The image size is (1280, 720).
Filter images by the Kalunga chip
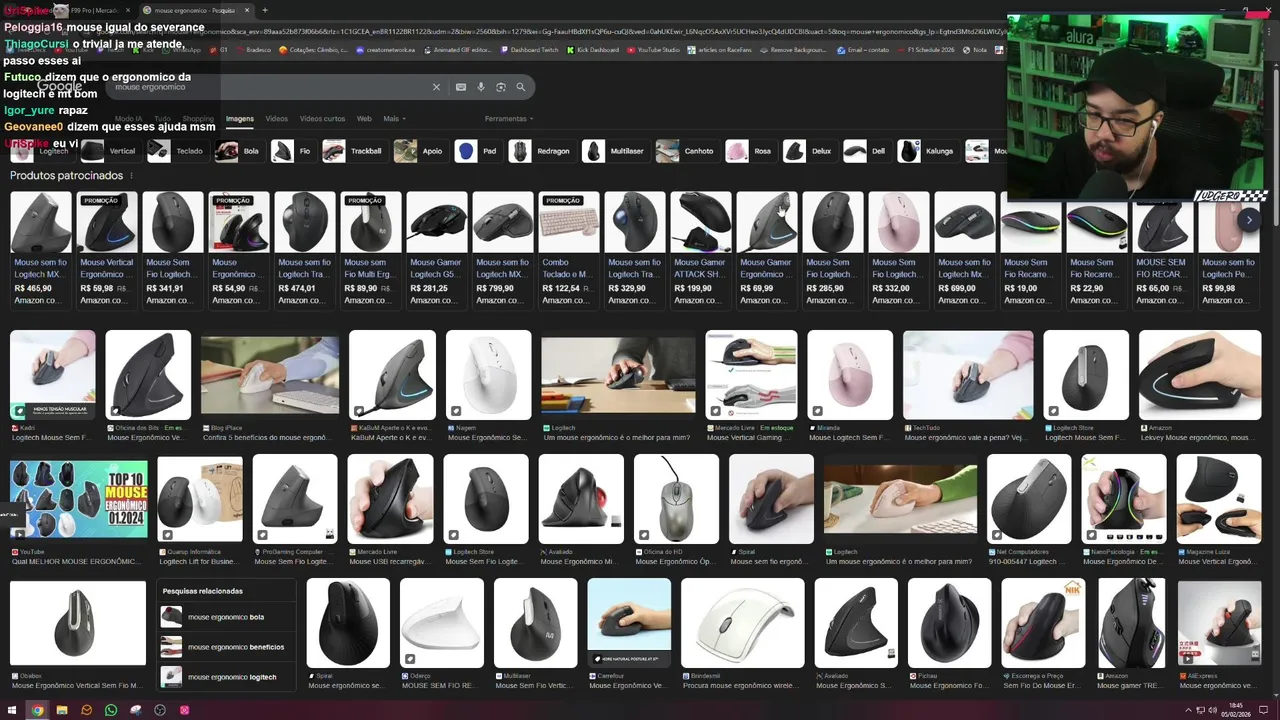[x=926, y=151]
